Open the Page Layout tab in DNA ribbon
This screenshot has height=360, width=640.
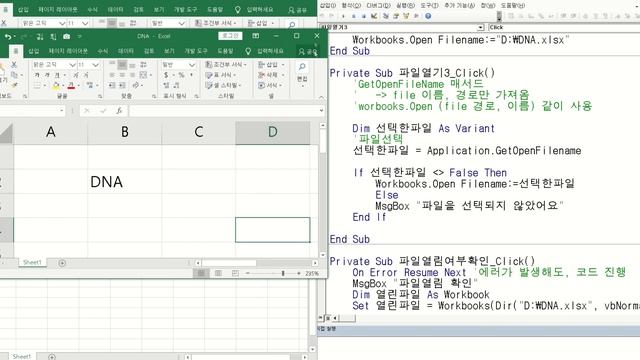tap(68, 51)
